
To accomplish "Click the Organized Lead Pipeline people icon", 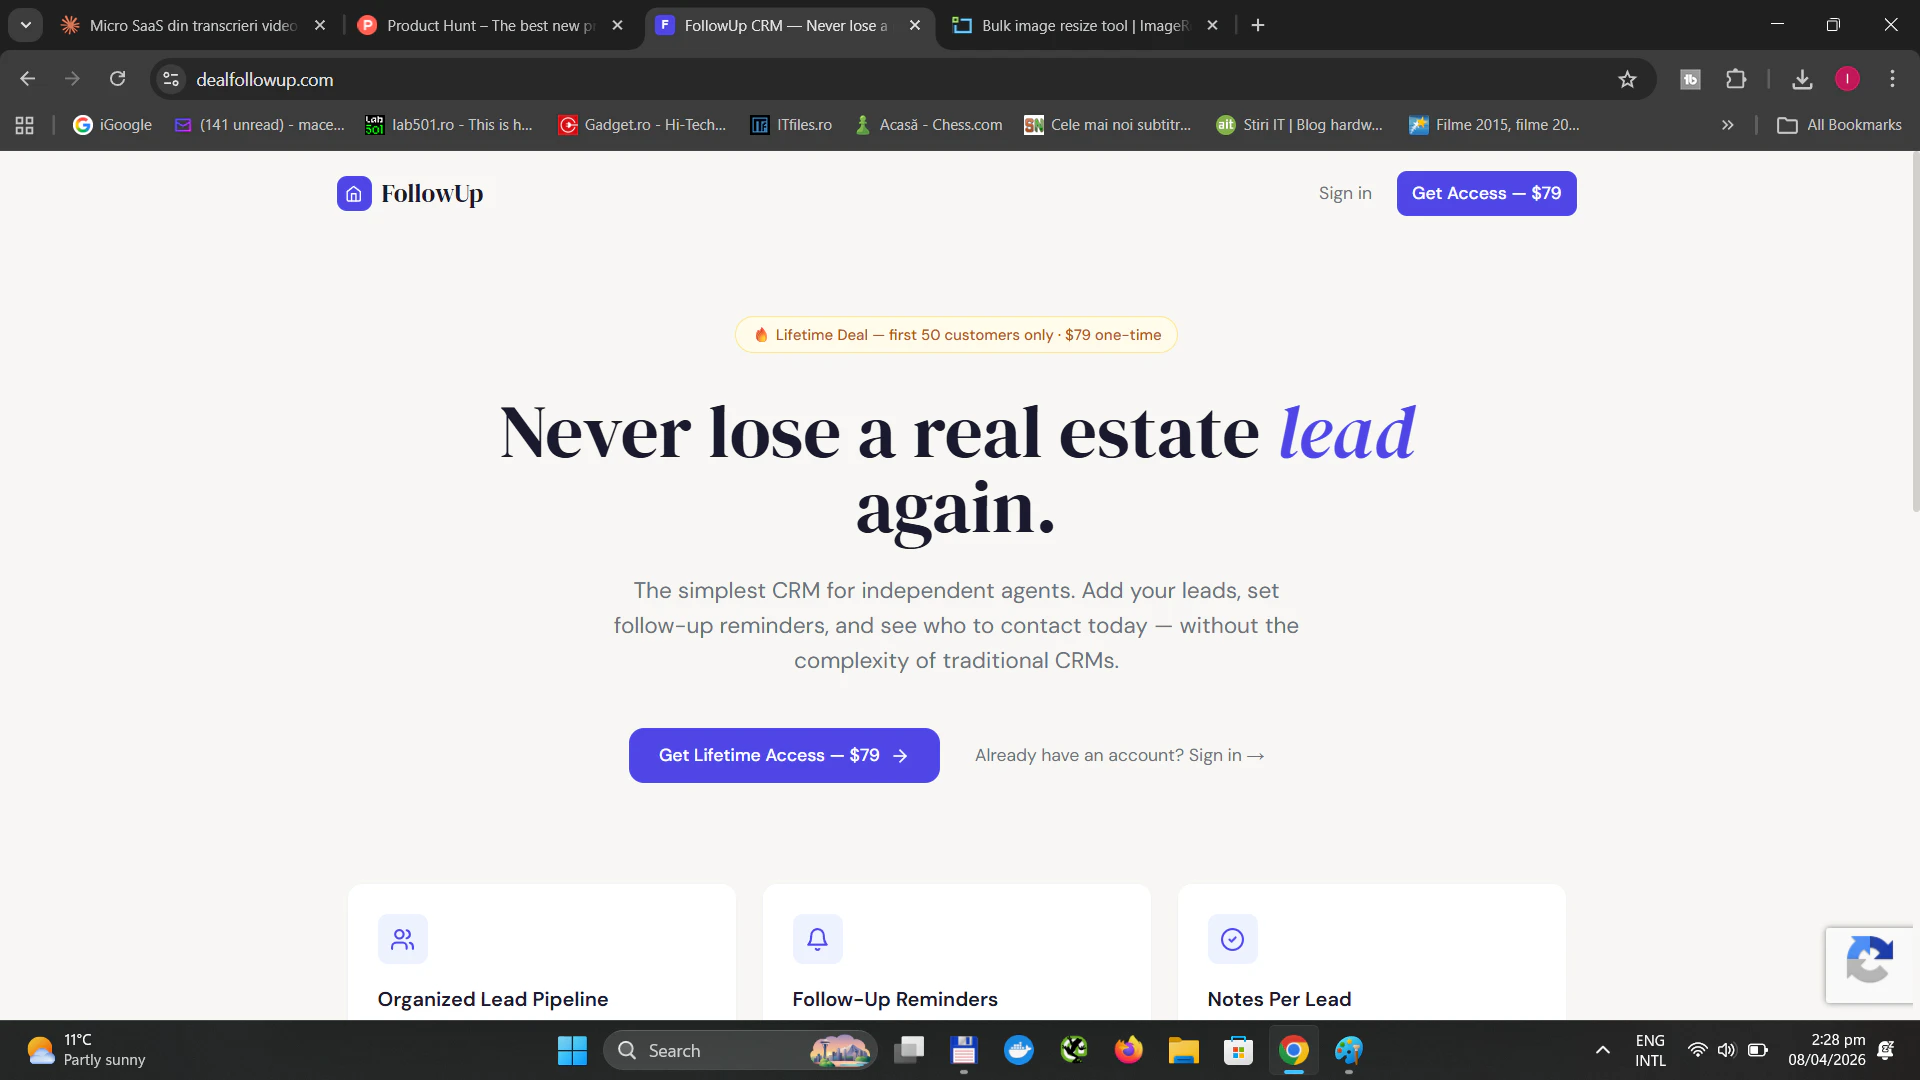I will 403,939.
